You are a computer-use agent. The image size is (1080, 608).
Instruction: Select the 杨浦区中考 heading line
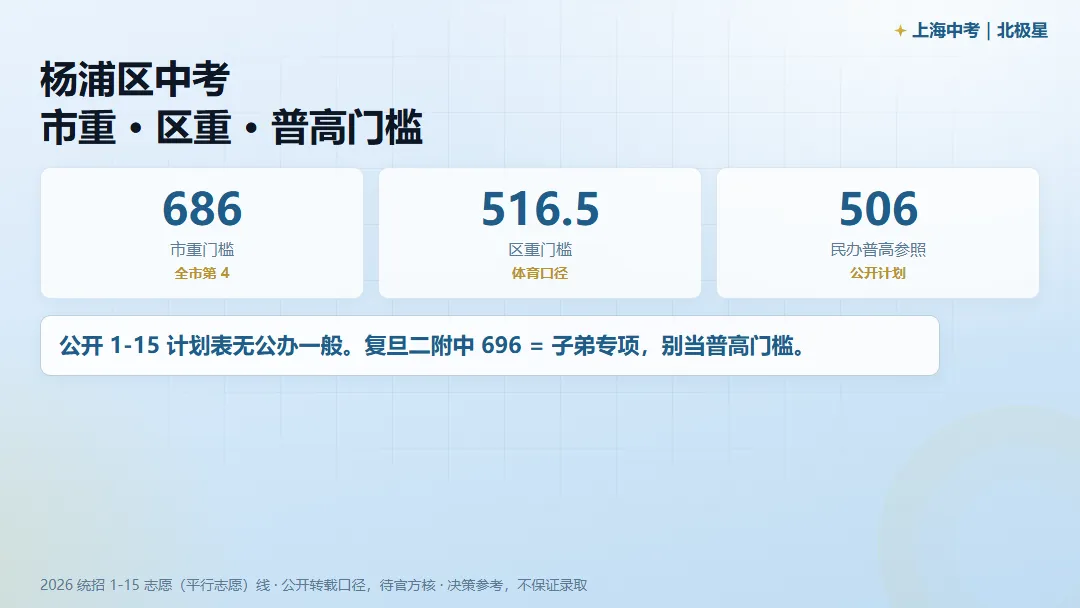(x=135, y=79)
